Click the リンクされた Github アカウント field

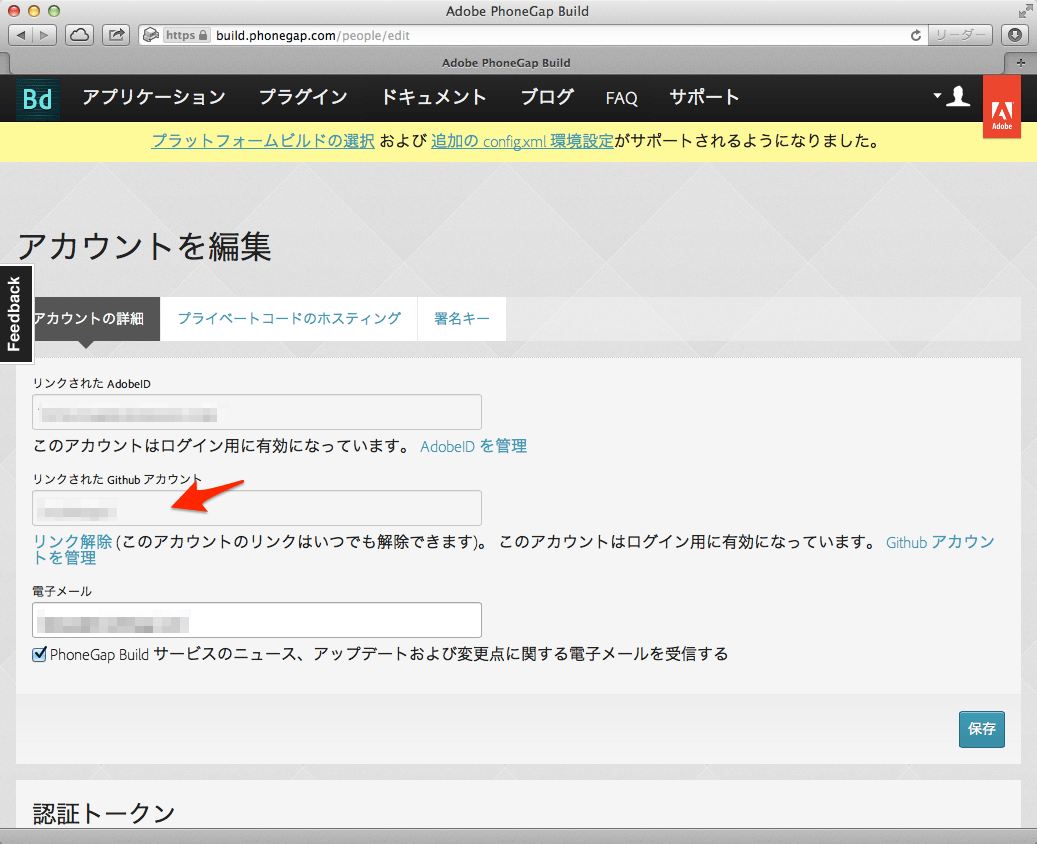click(257, 508)
